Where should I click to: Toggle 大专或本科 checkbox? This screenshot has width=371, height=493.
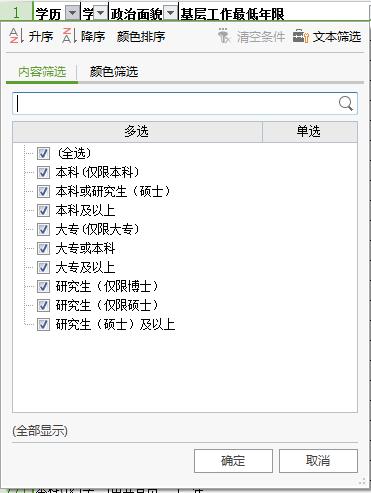tap(43, 248)
